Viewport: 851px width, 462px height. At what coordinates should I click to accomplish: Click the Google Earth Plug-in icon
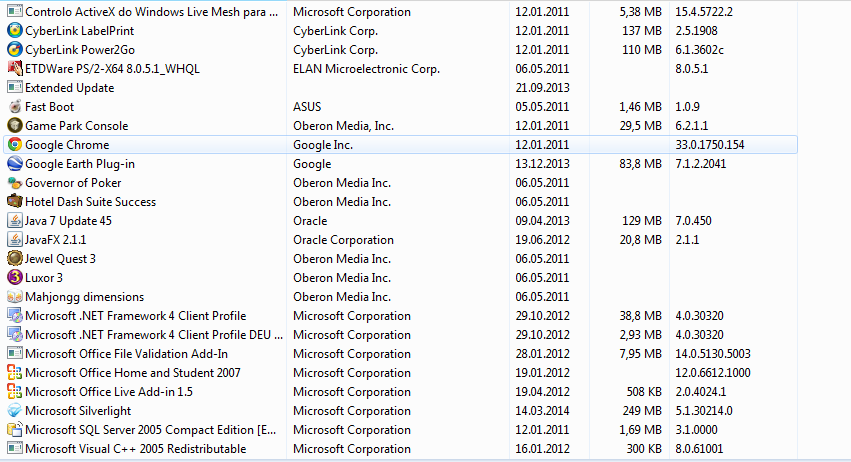point(14,164)
